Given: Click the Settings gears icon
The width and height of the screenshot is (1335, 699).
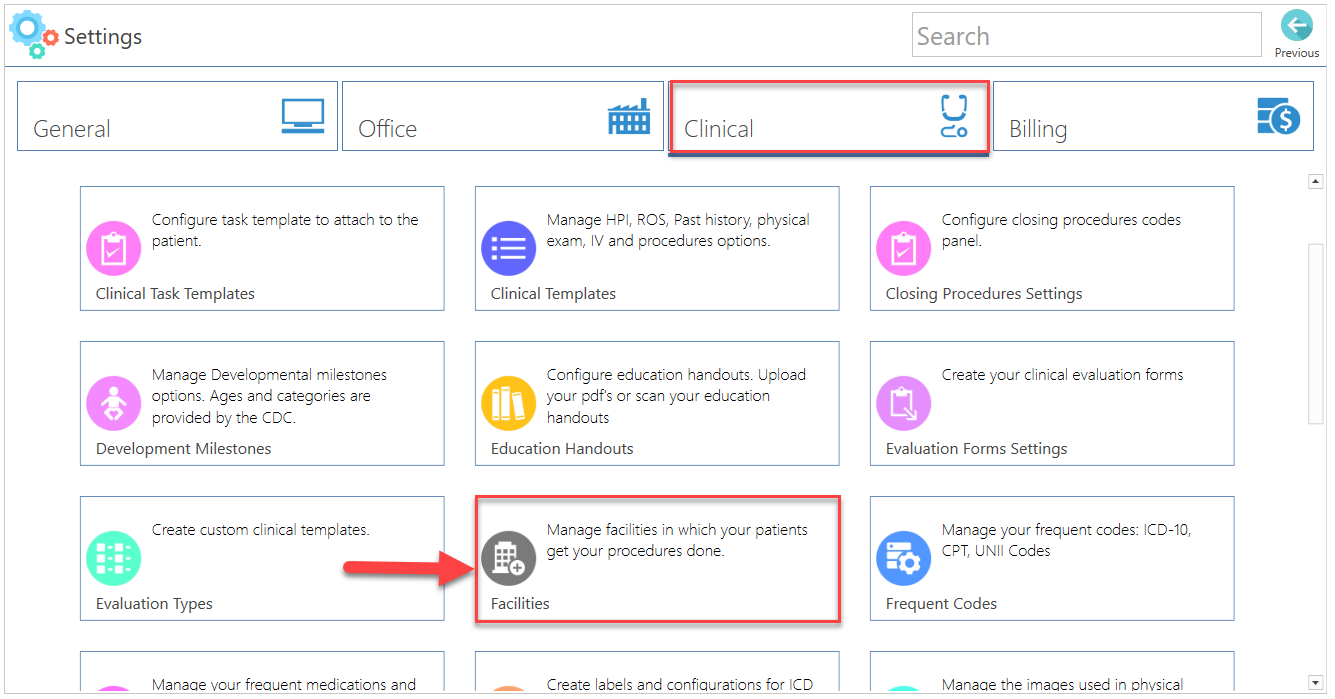Looking at the screenshot, I should 34,34.
